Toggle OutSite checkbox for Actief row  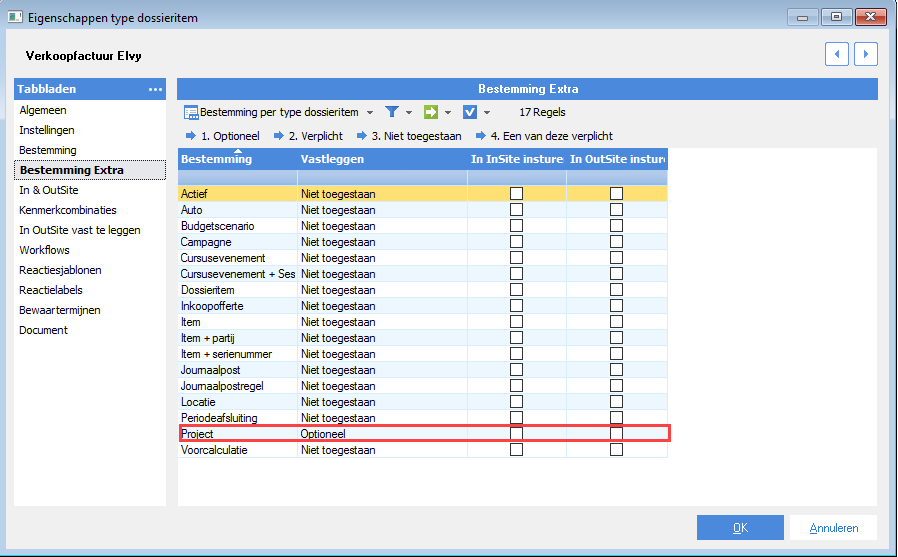click(616, 193)
